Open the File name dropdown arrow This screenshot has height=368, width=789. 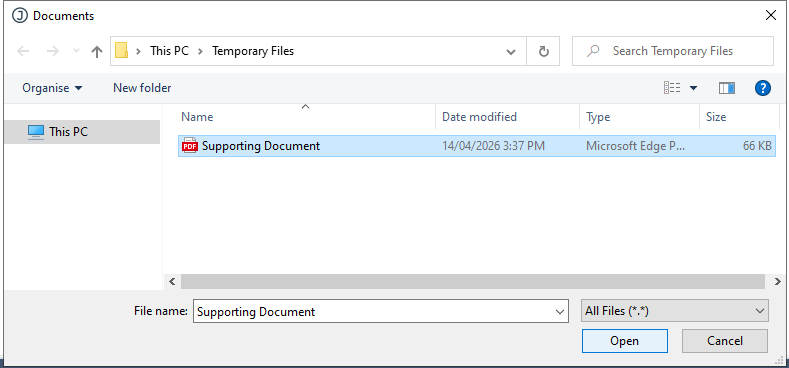(560, 312)
